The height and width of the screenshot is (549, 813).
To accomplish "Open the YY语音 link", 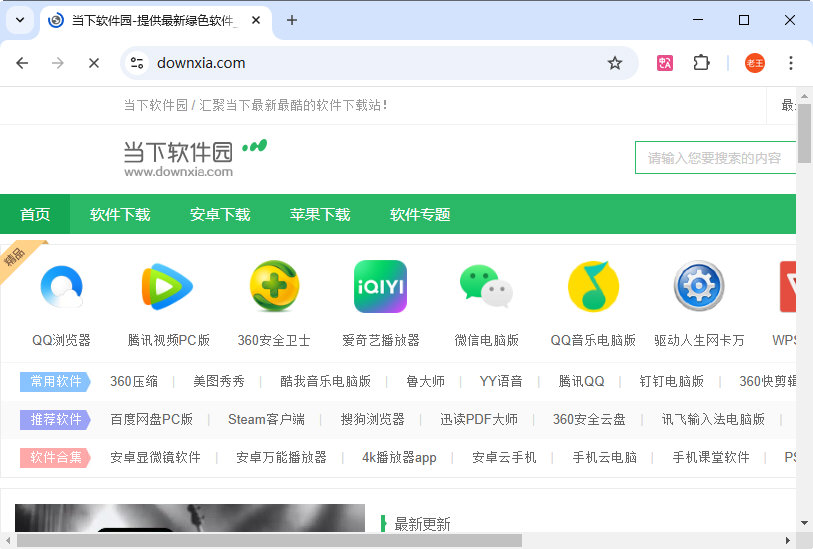I will (501, 382).
